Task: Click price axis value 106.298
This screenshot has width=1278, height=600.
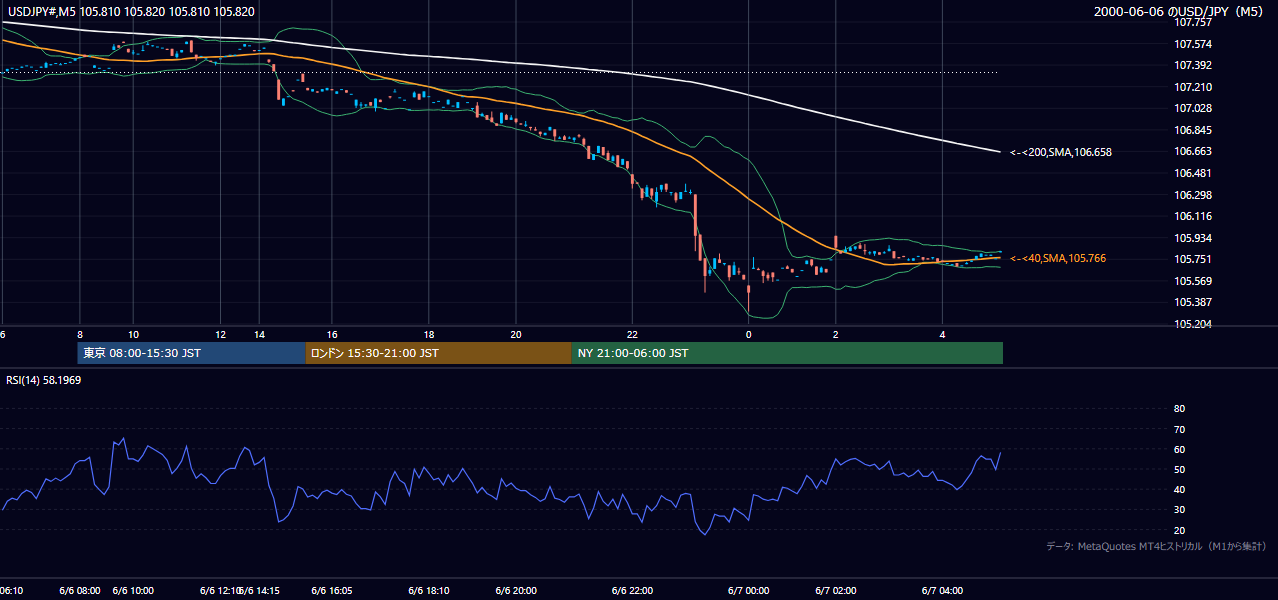Action: (1192, 194)
